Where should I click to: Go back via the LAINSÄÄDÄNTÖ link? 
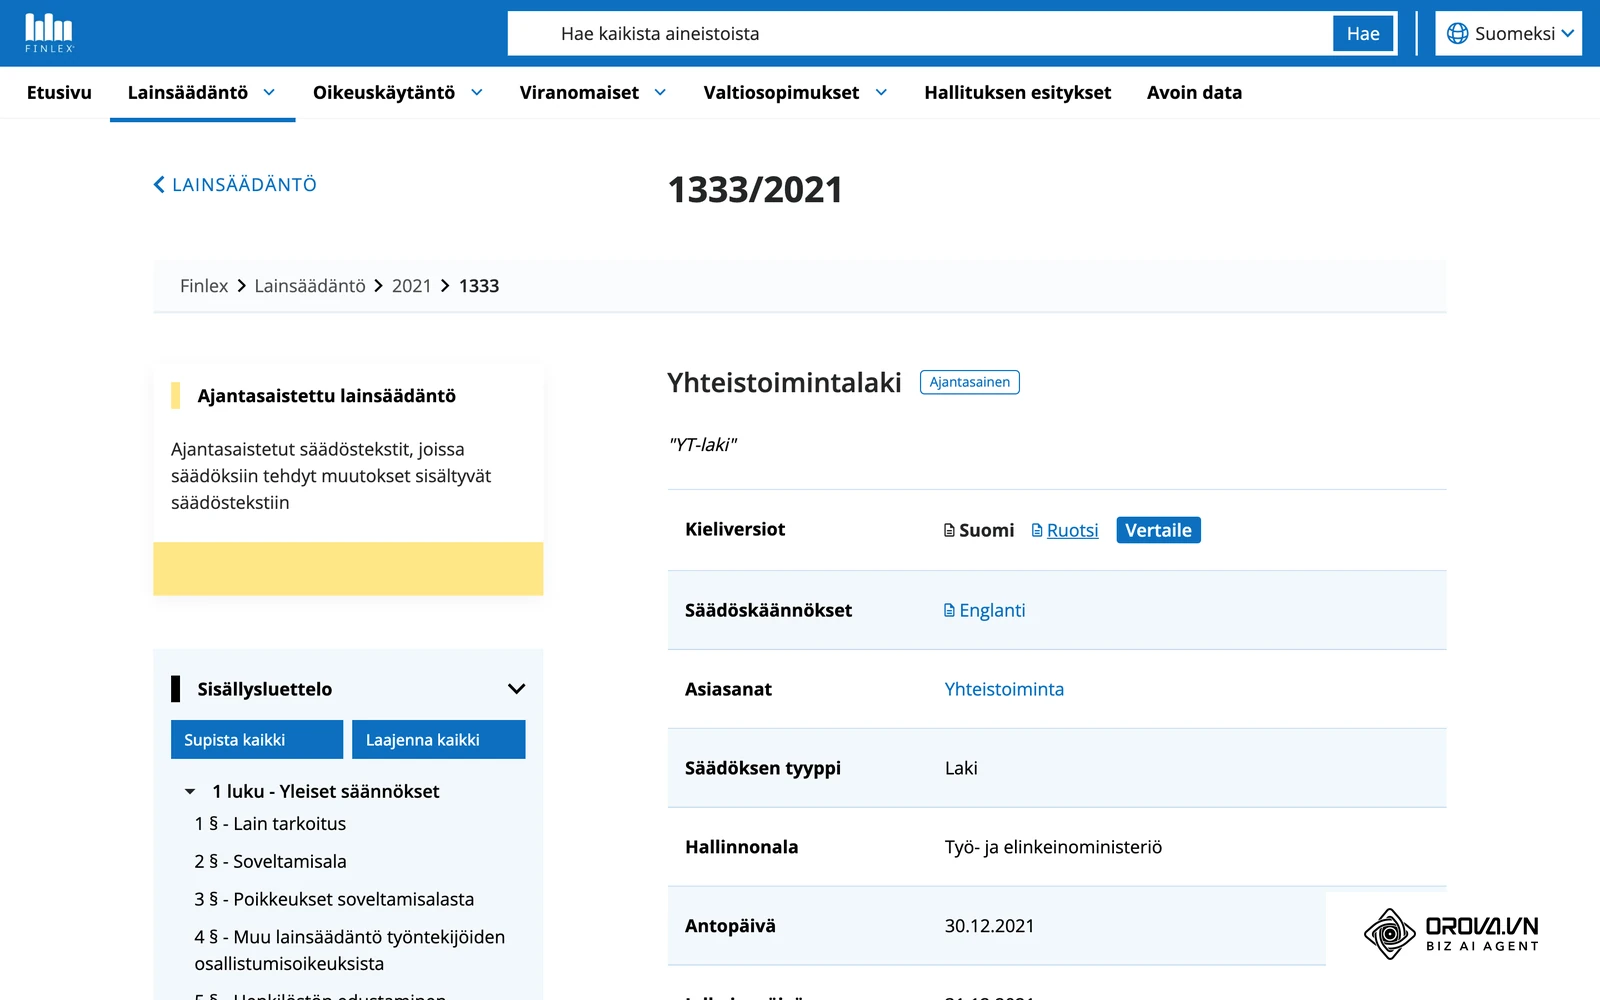tap(244, 185)
